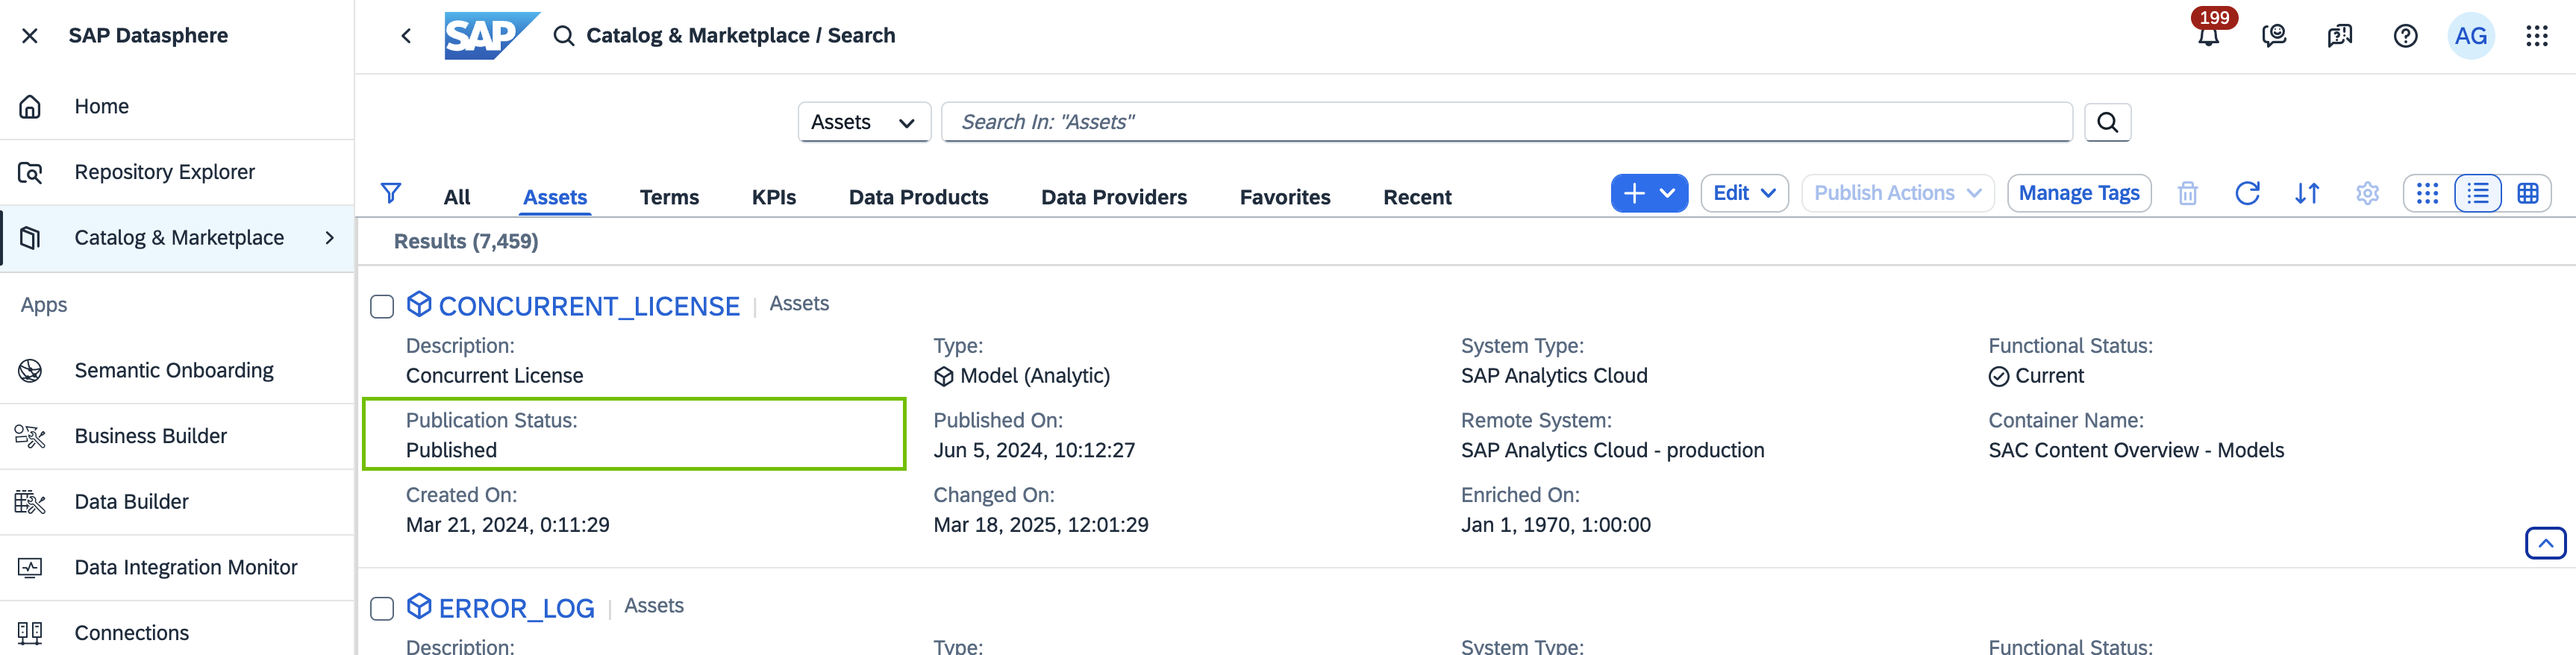Click into the Search In Assets field

click(1505, 122)
